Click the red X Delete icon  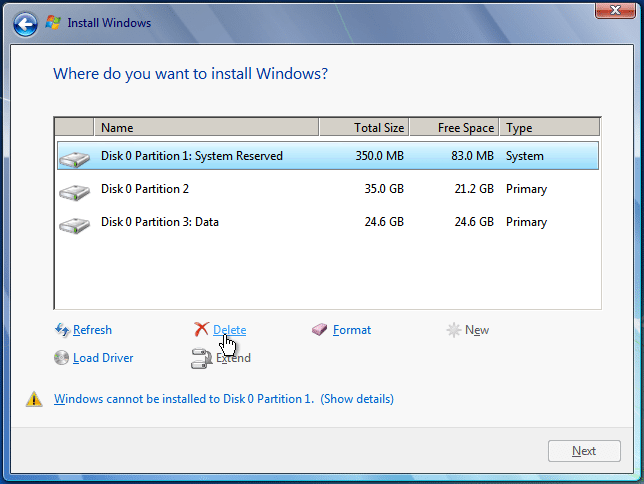click(201, 329)
